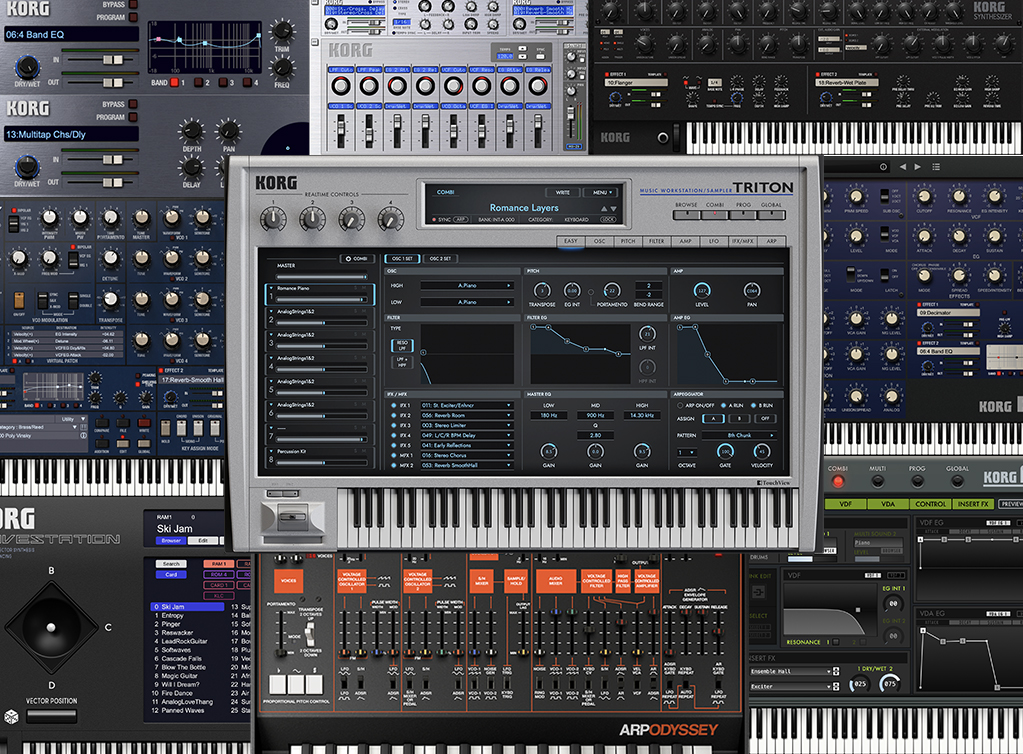Toggle BYPASS on Multitap Chs/Dly effect

[x=133, y=104]
